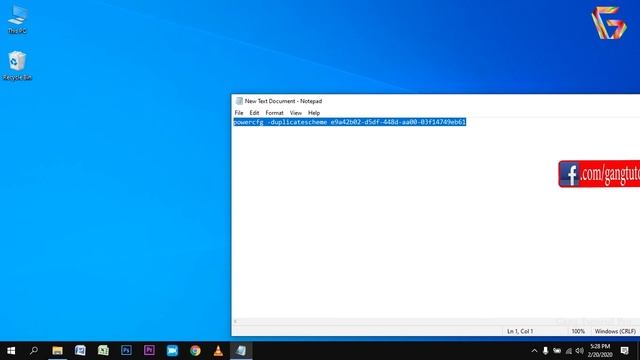The image size is (640, 360).
Task: Open the Notepad Help menu
Action: [314, 113]
